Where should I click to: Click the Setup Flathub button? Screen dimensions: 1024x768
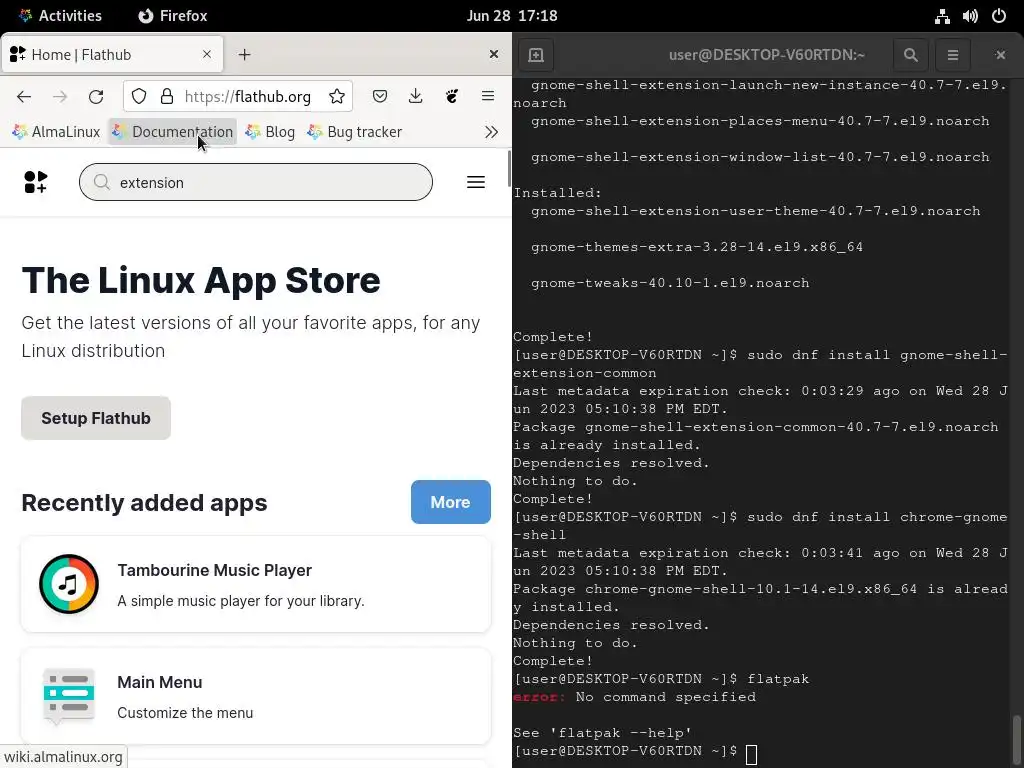96,418
